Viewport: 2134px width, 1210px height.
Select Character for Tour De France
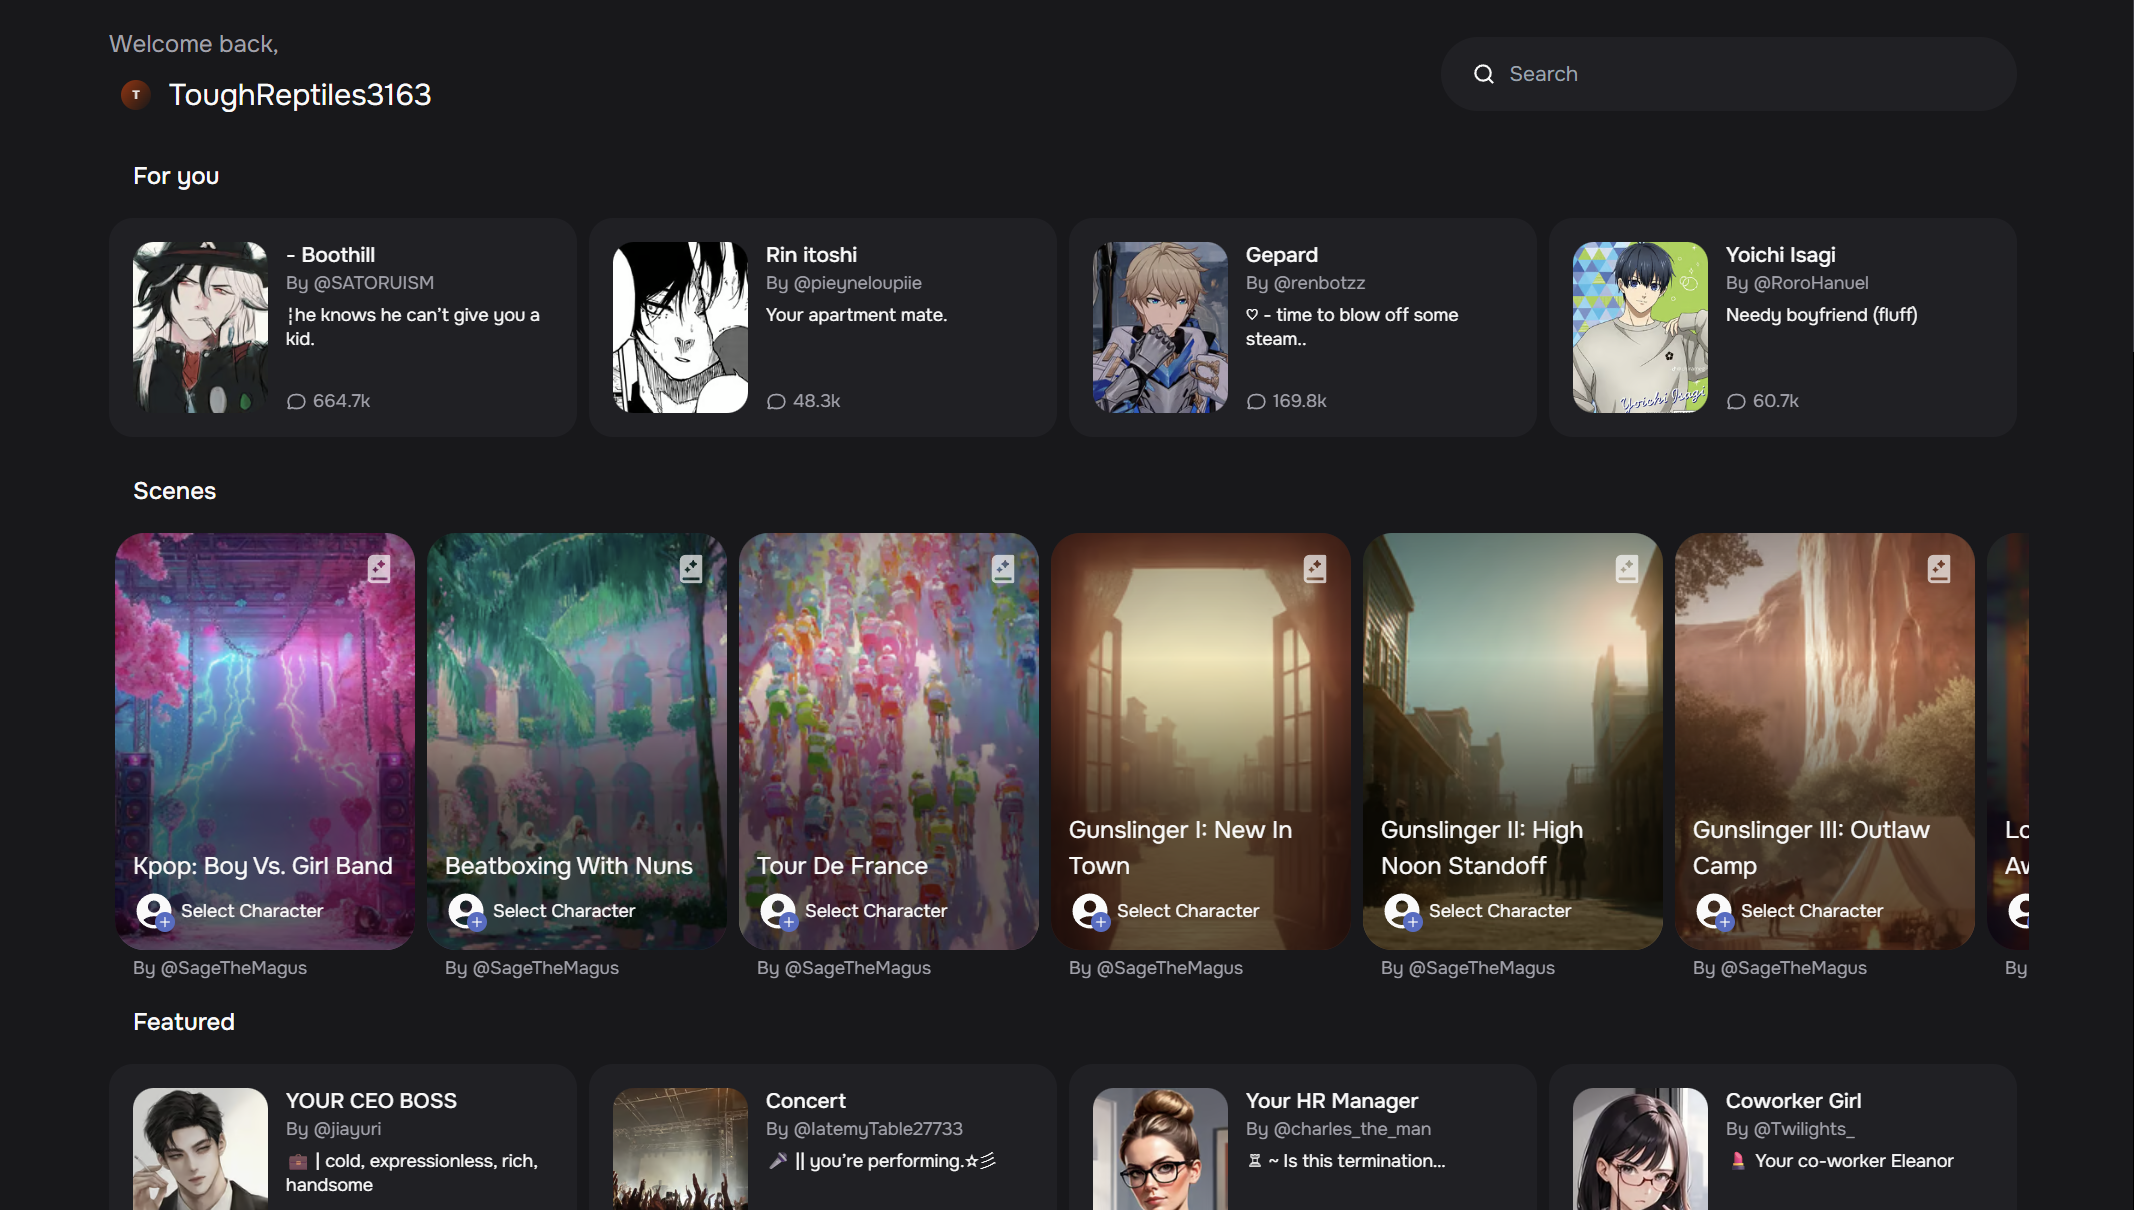point(876,911)
